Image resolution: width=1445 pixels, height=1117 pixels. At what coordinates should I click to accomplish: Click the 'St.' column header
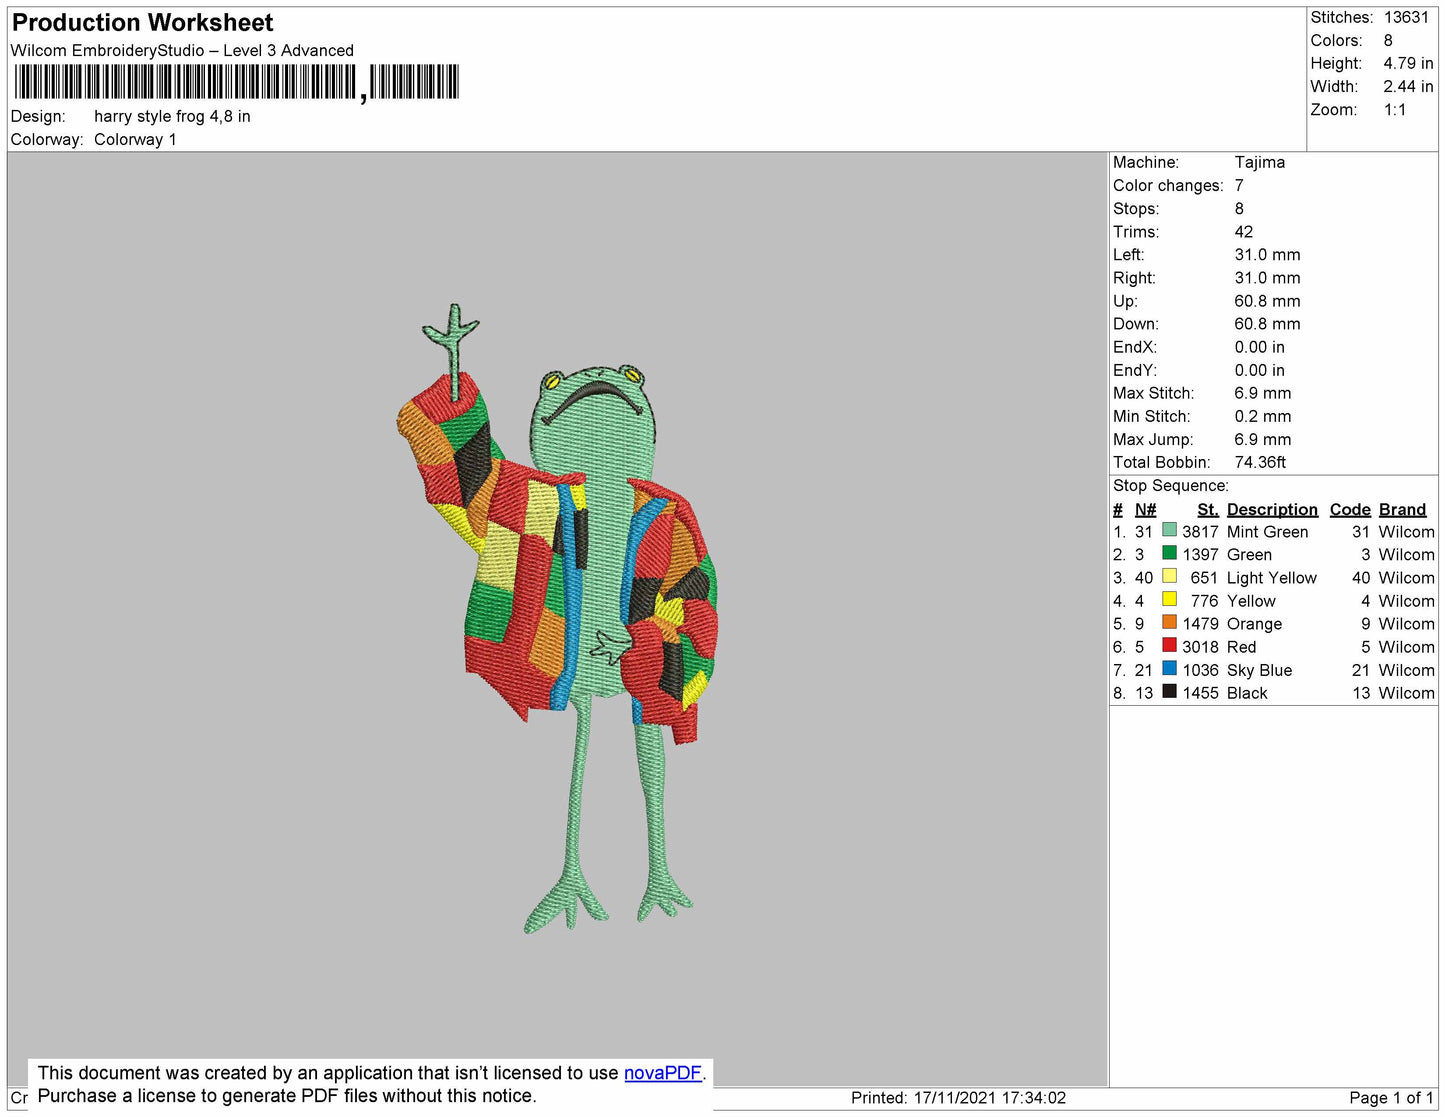pos(1207,509)
